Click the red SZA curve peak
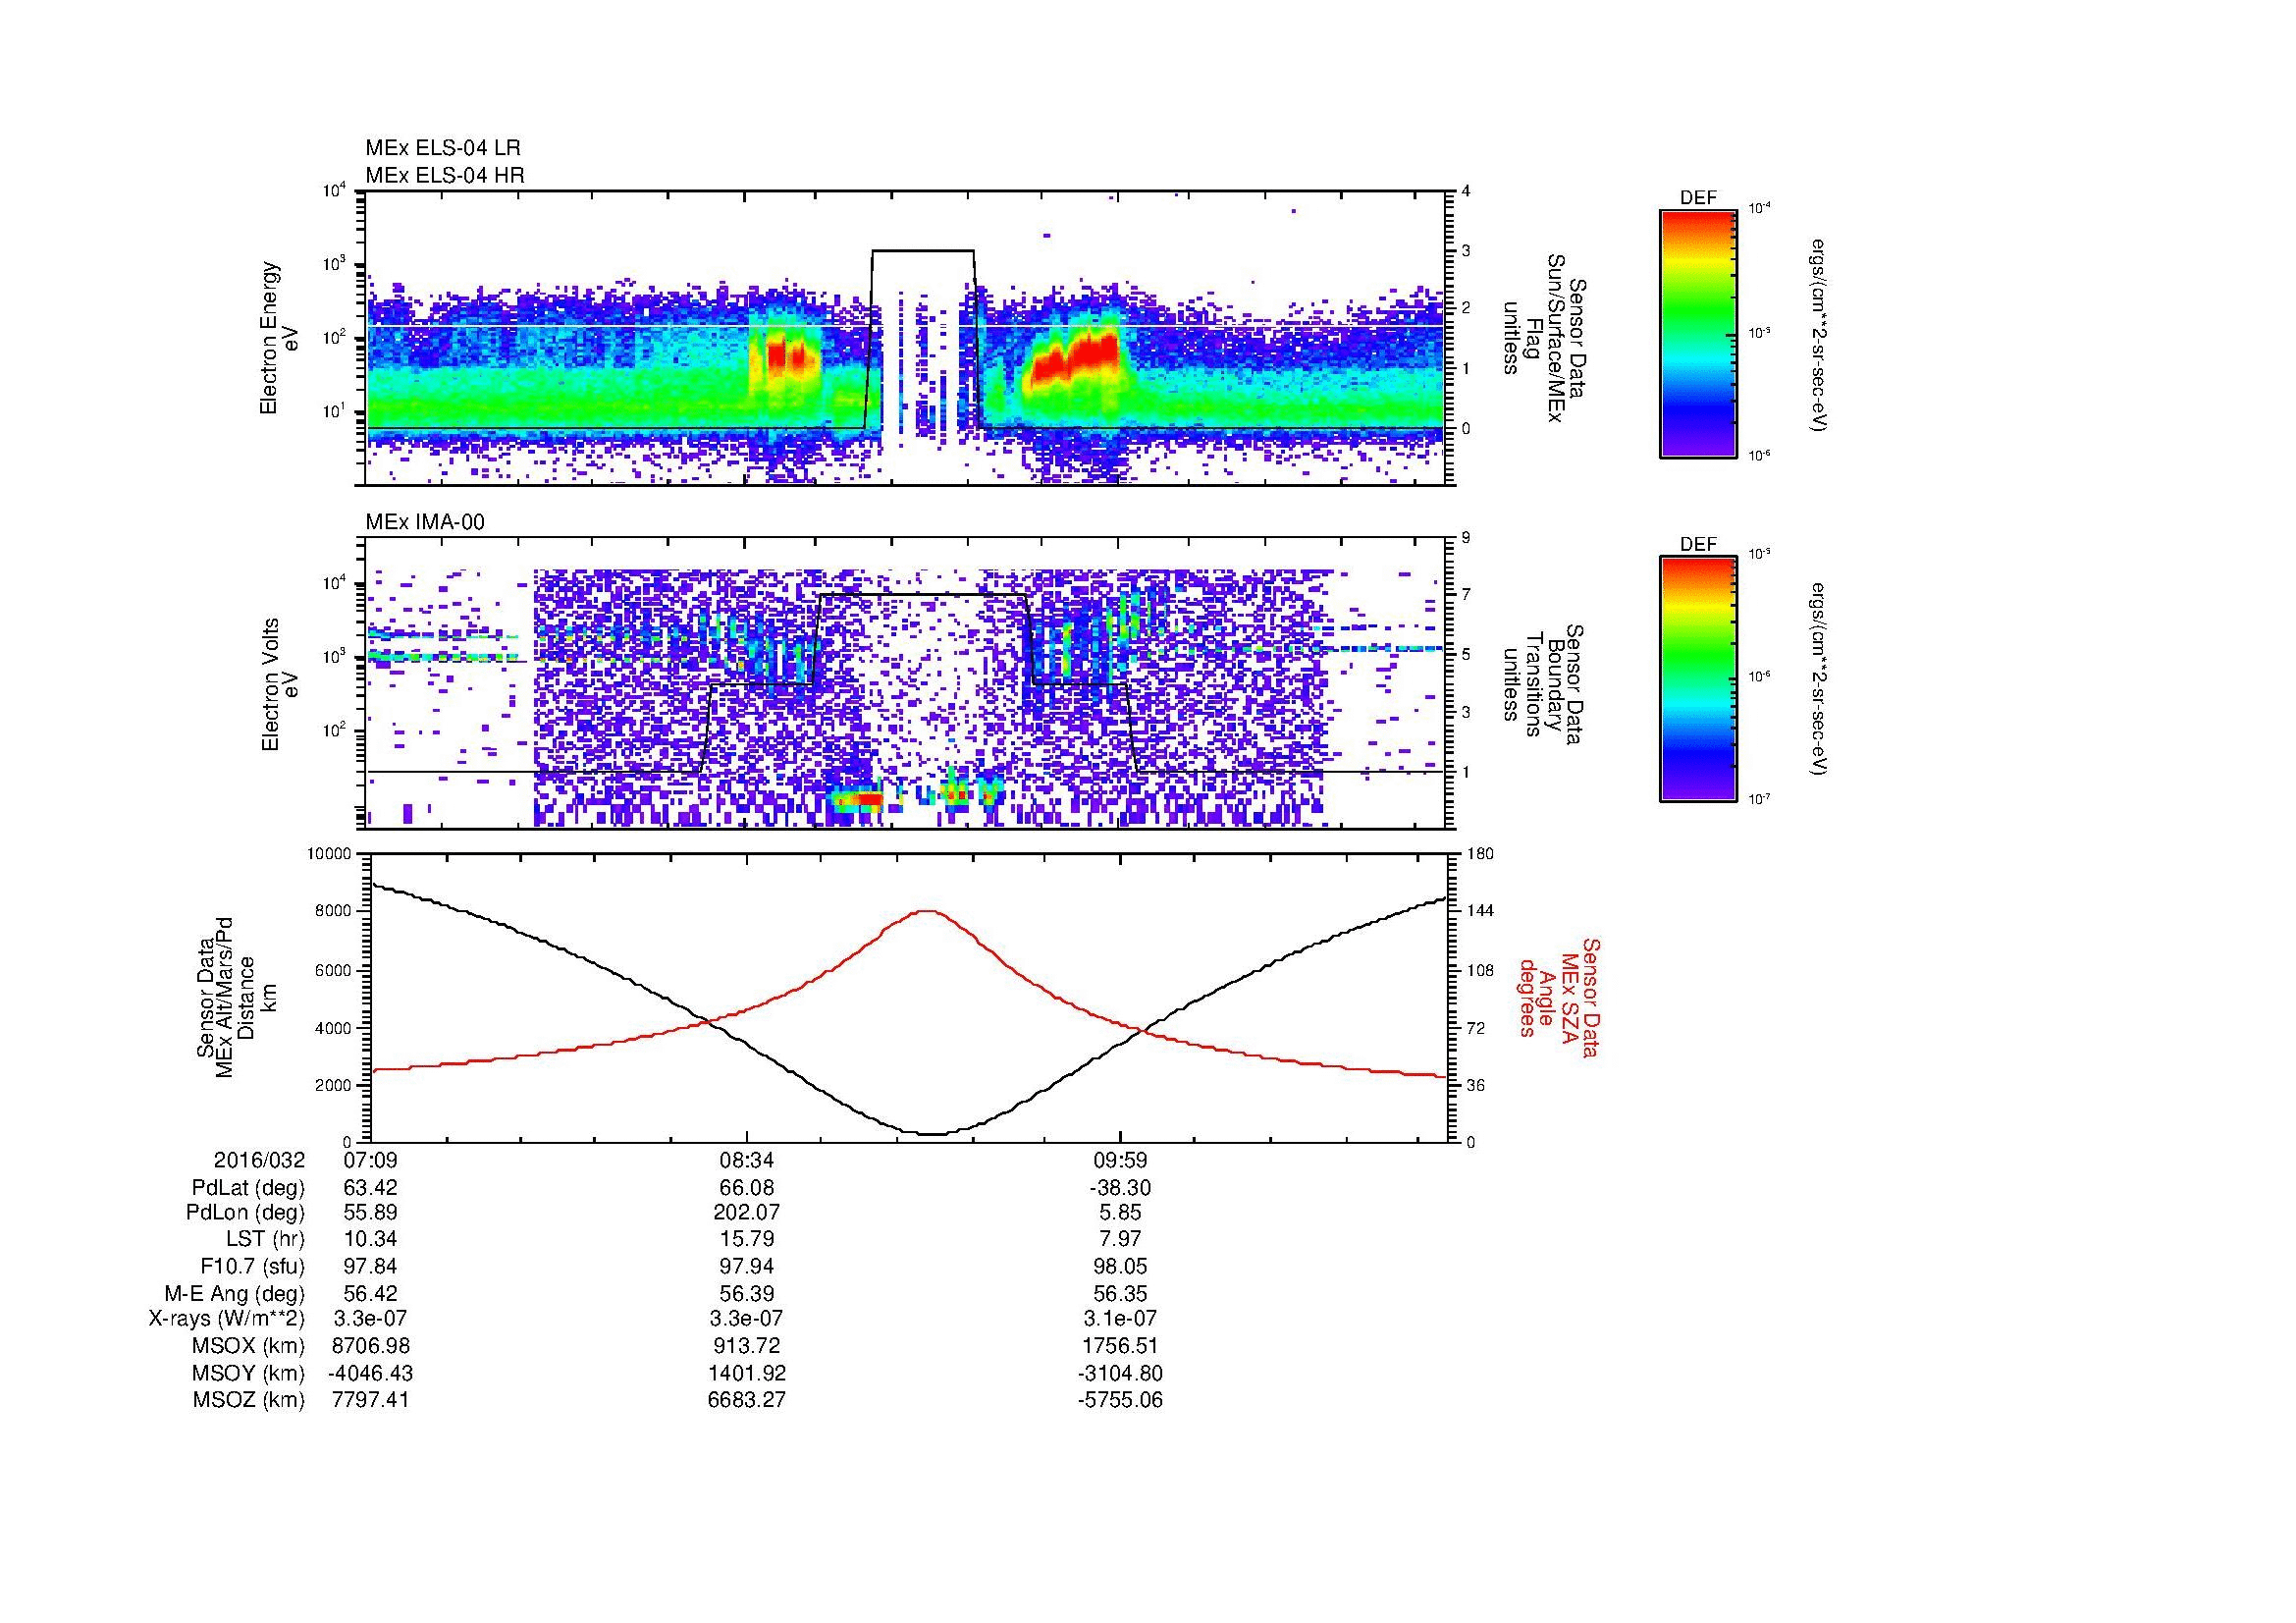This screenshot has height=1623, width=2296. coord(927,911)
